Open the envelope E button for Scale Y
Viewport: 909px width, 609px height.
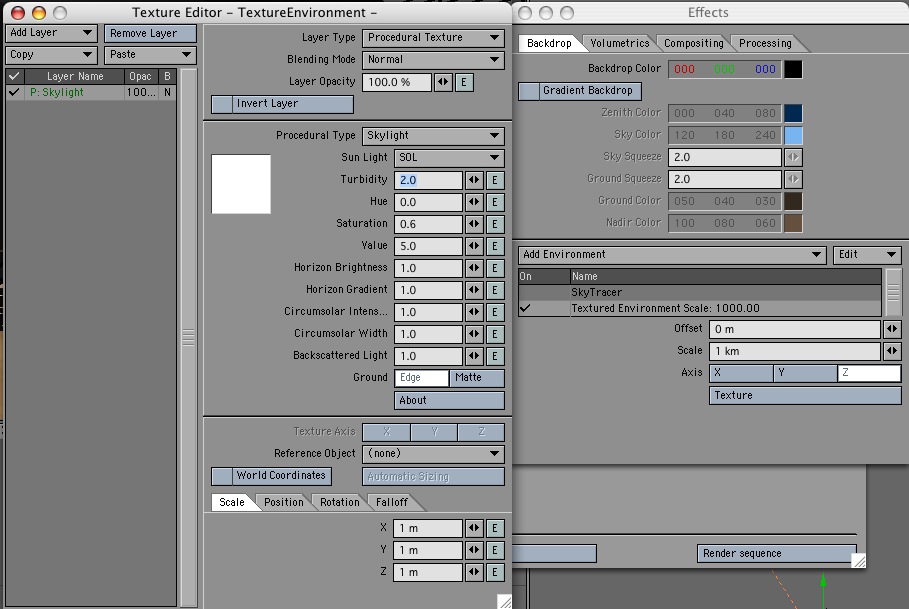495,550
